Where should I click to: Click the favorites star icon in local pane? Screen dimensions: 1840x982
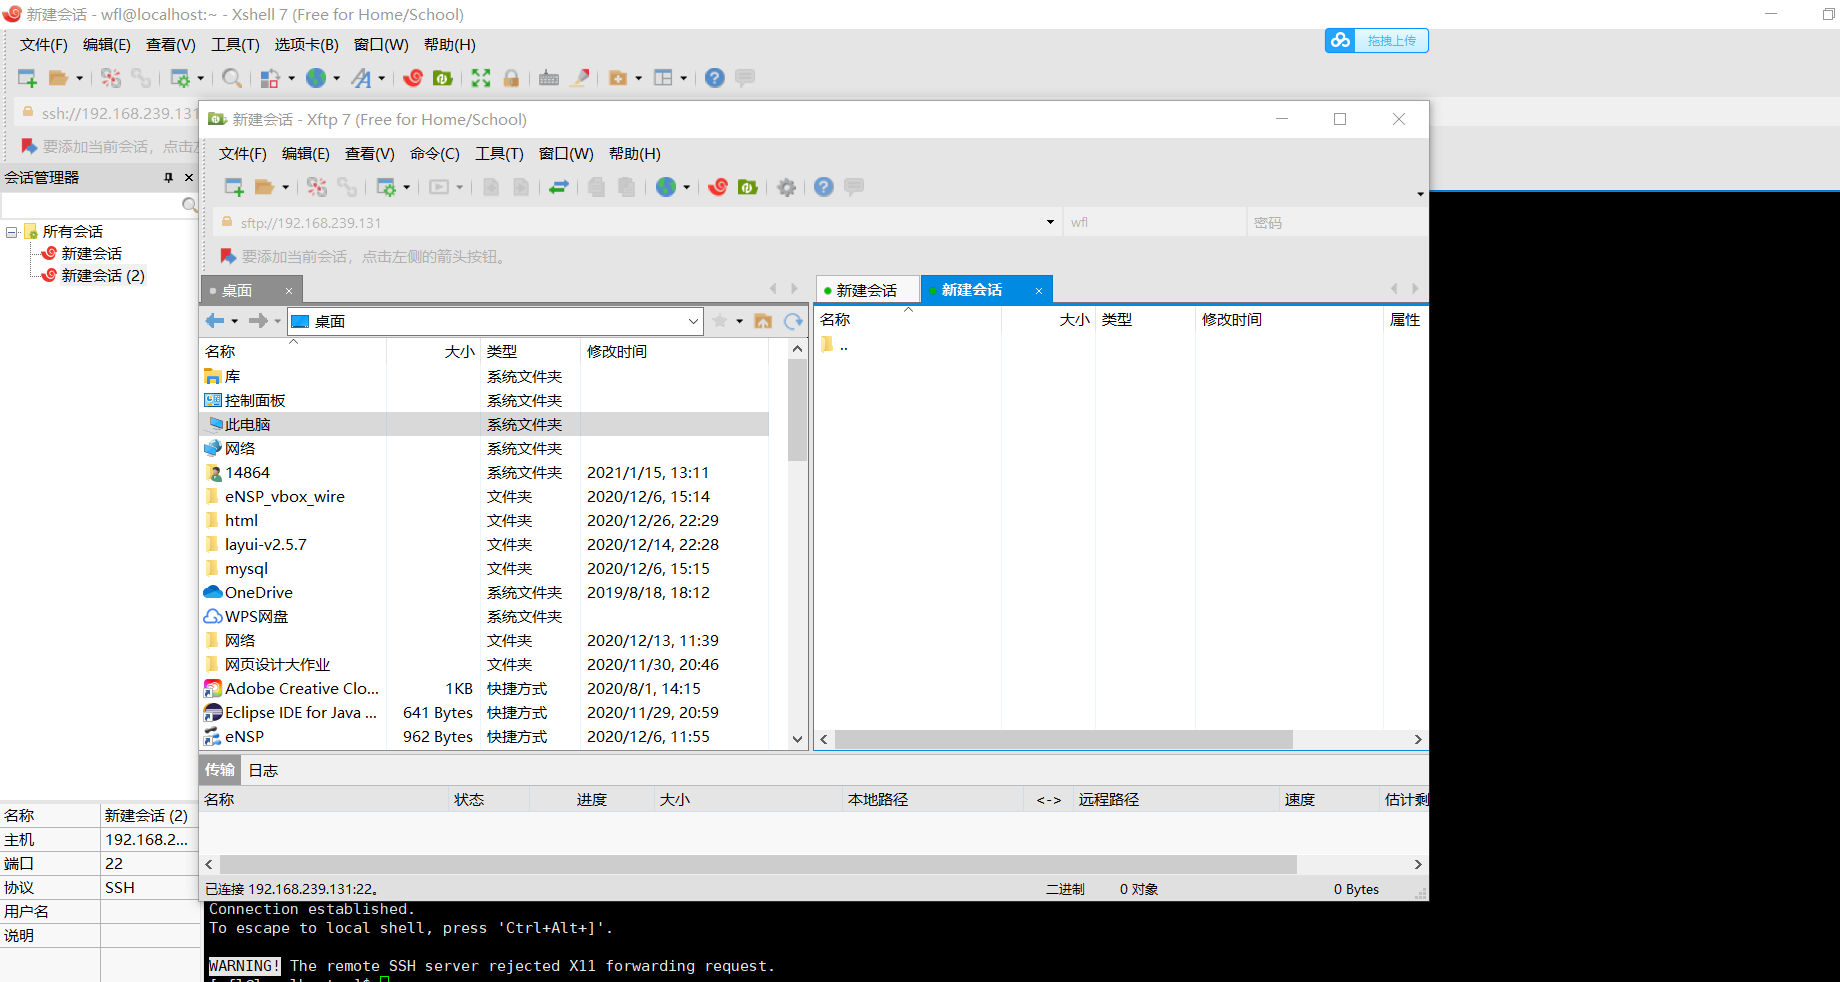[720, 321]
